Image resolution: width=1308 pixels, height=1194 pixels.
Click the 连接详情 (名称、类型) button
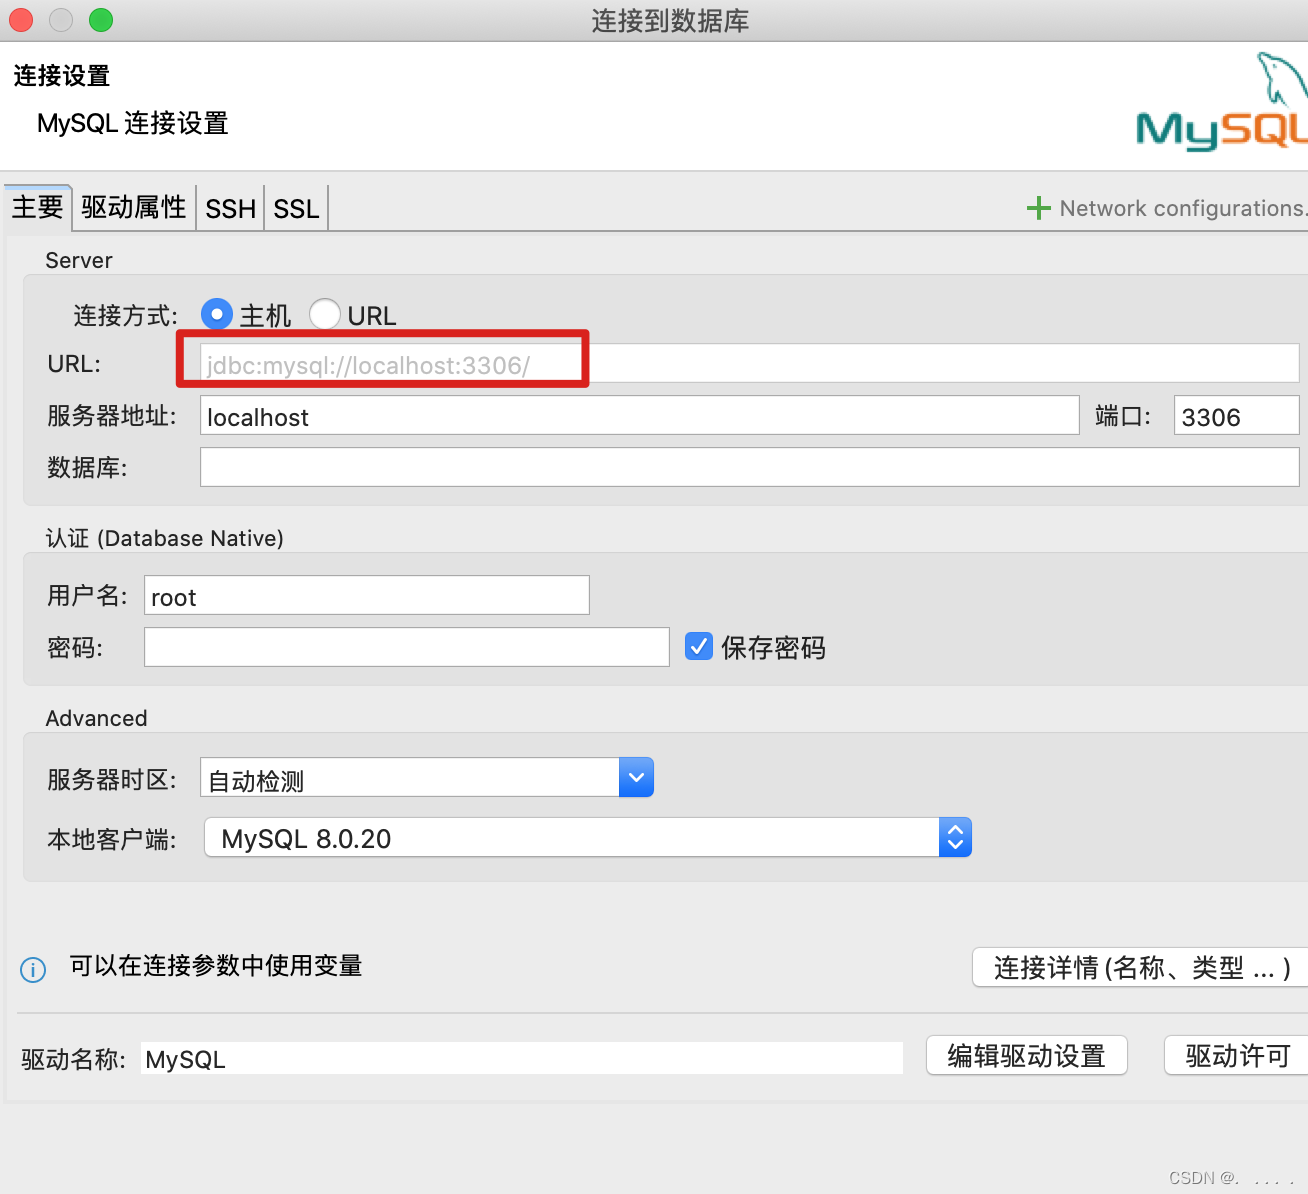pyautogui.click(x=1140, y=967)
